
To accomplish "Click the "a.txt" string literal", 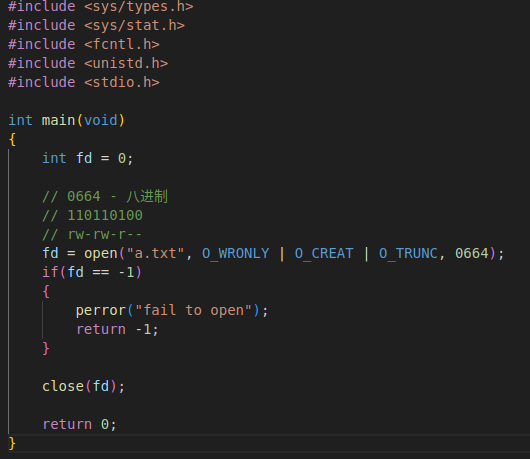I will (x=155, y=253).
